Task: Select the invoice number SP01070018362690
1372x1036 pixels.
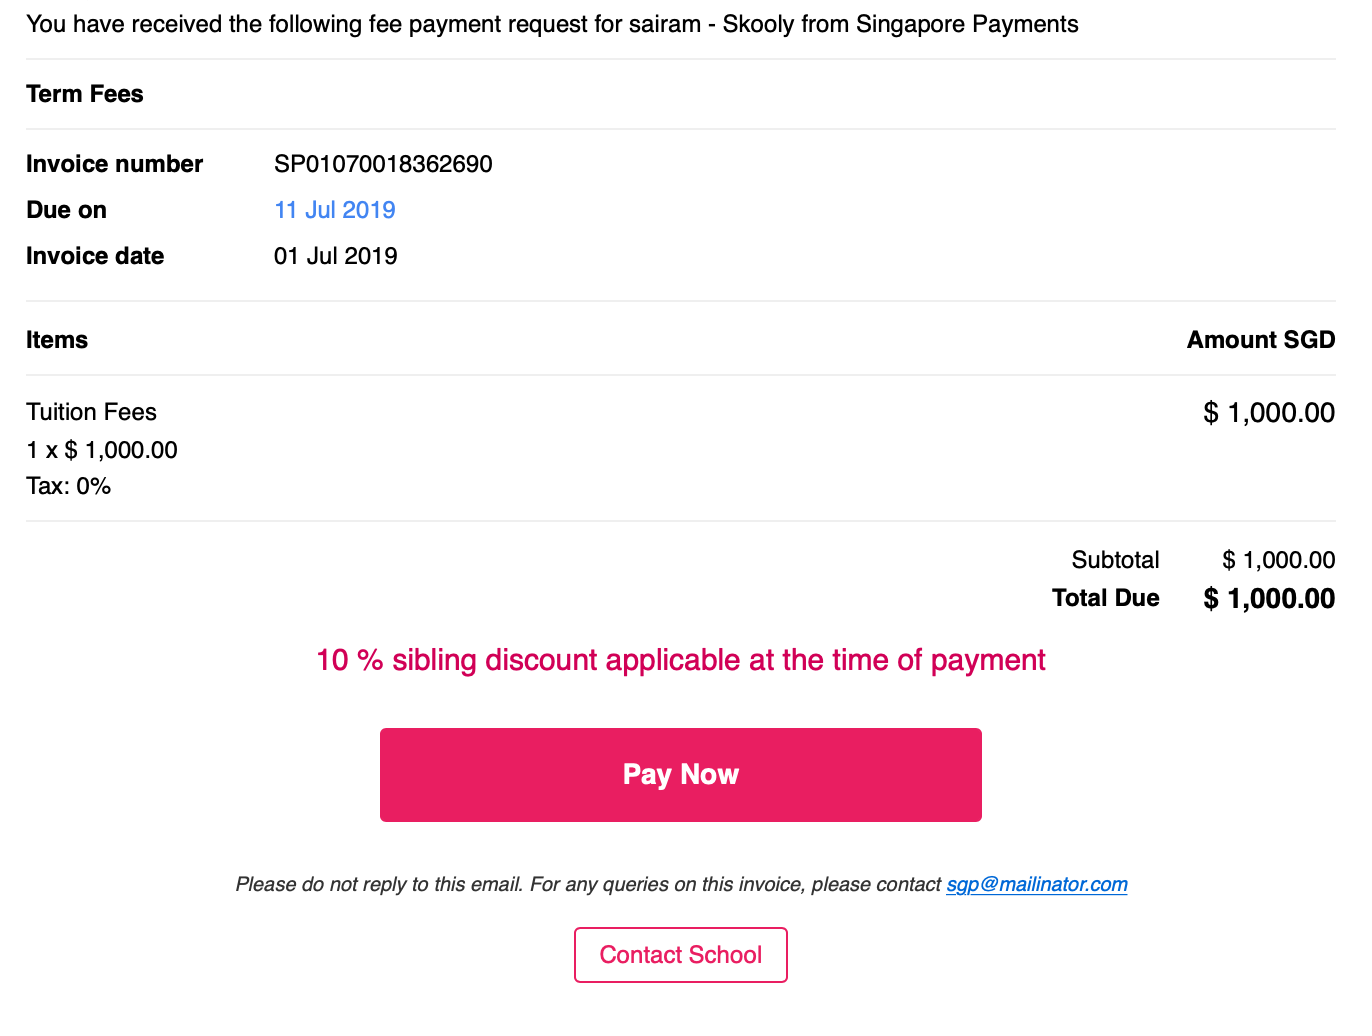Action: click(x=383, y=164)
